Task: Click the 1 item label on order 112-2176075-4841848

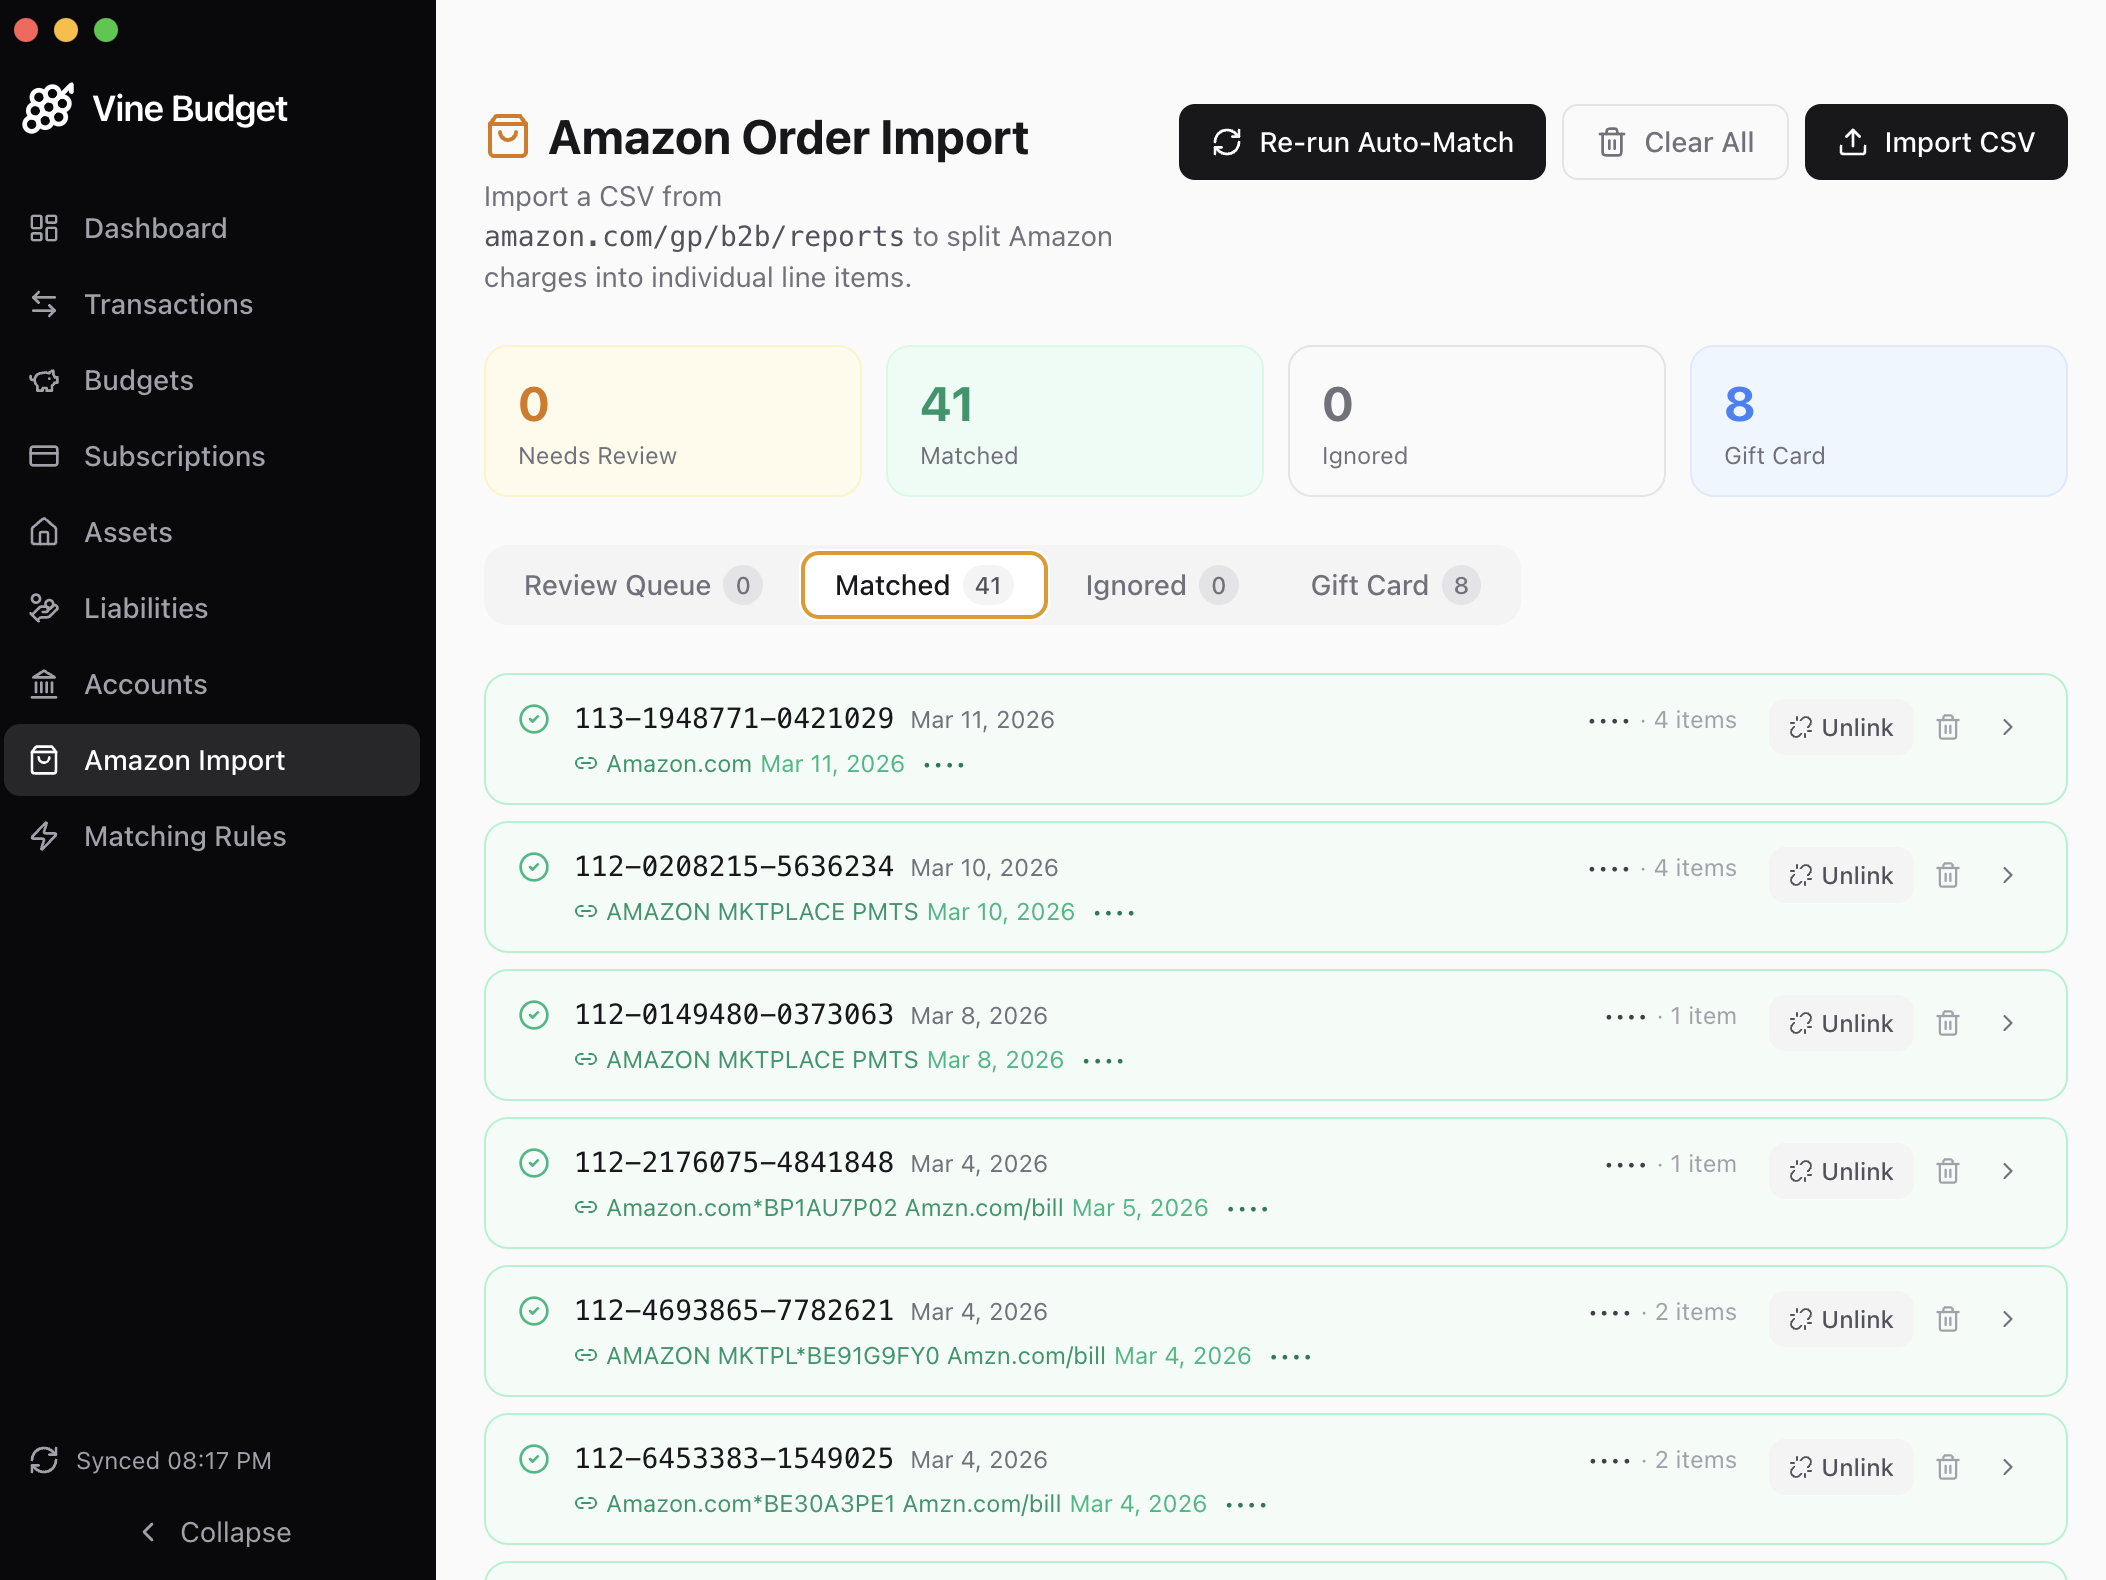Action: click(1703, 1164)
